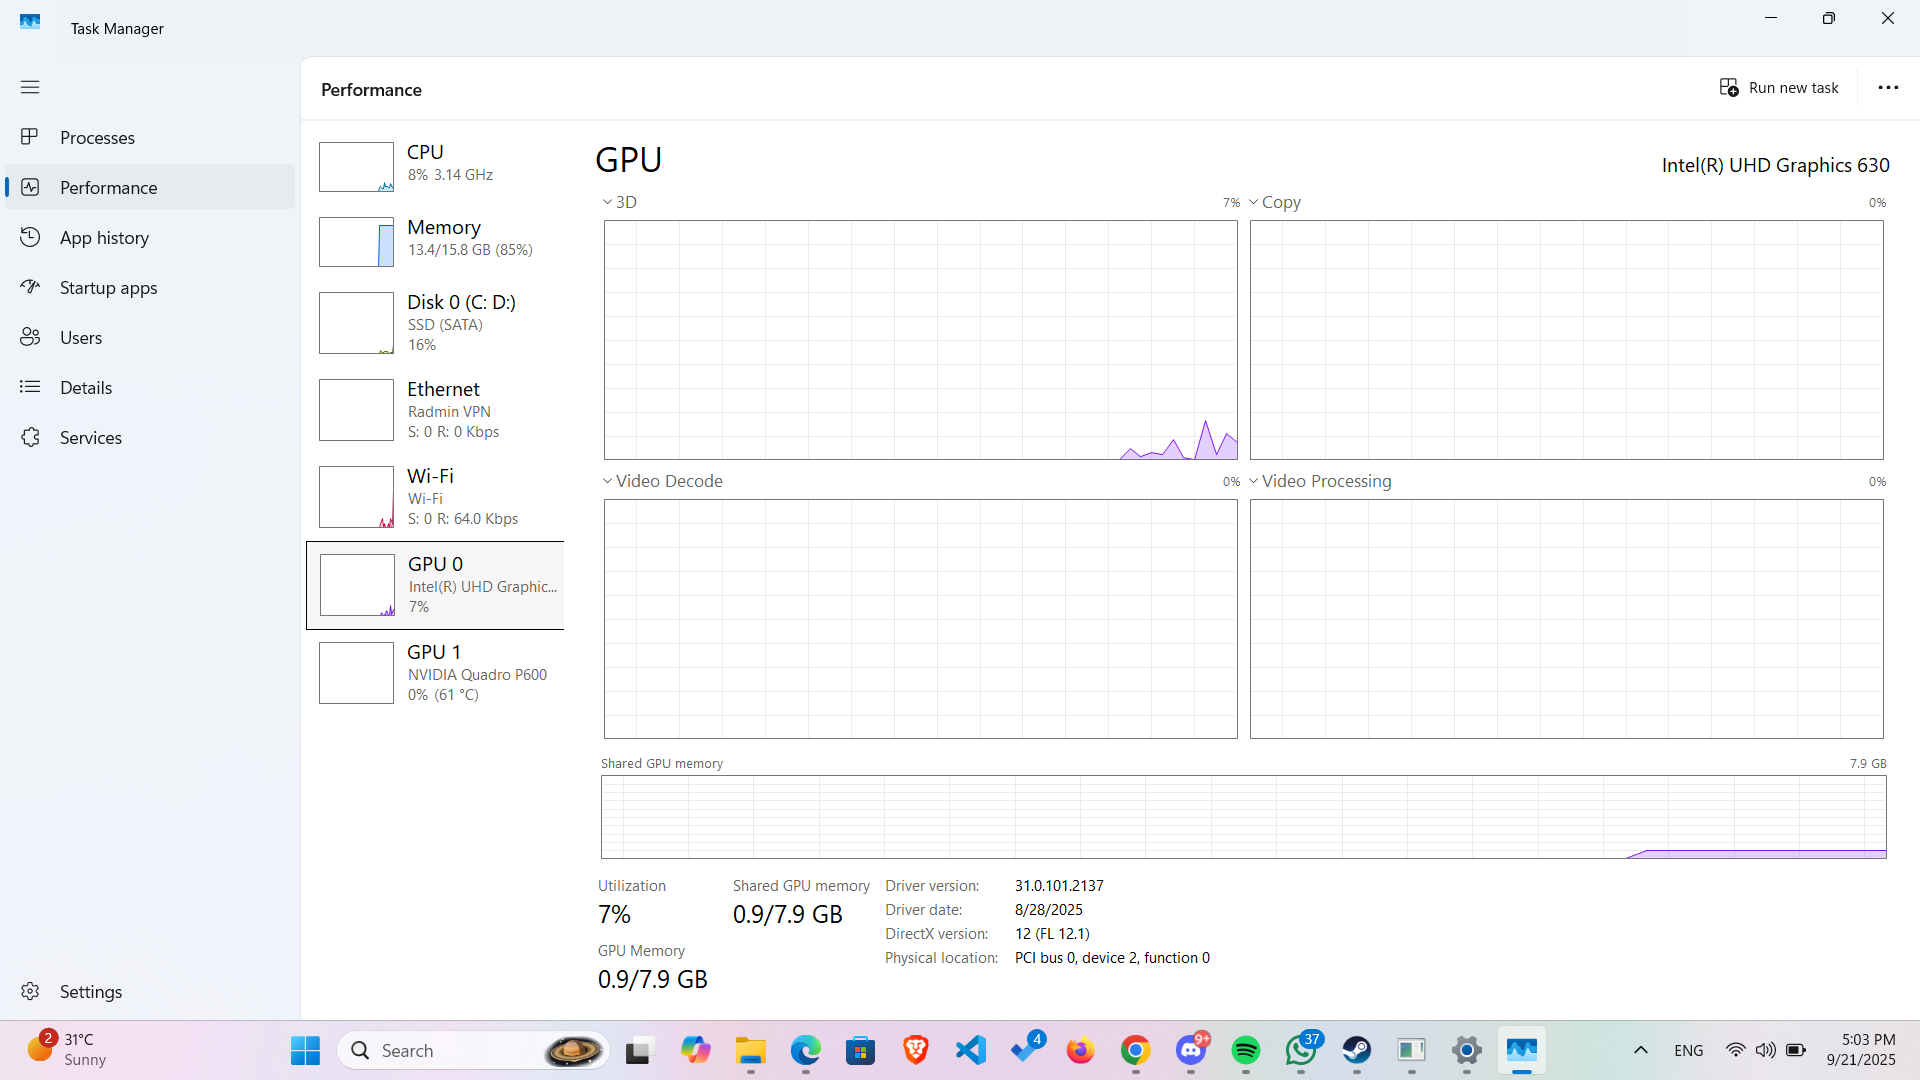Select the Memory performance item
This screenshot has height=1080, width=1920.
[436, 241]
